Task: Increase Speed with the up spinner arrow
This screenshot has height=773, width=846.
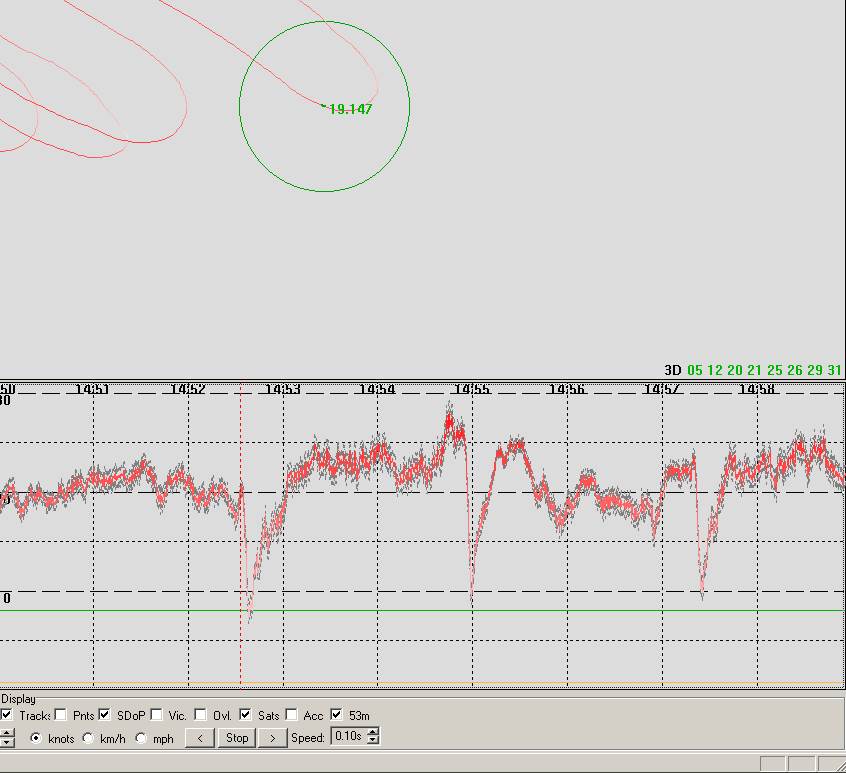Action: [x=373, y=734]
